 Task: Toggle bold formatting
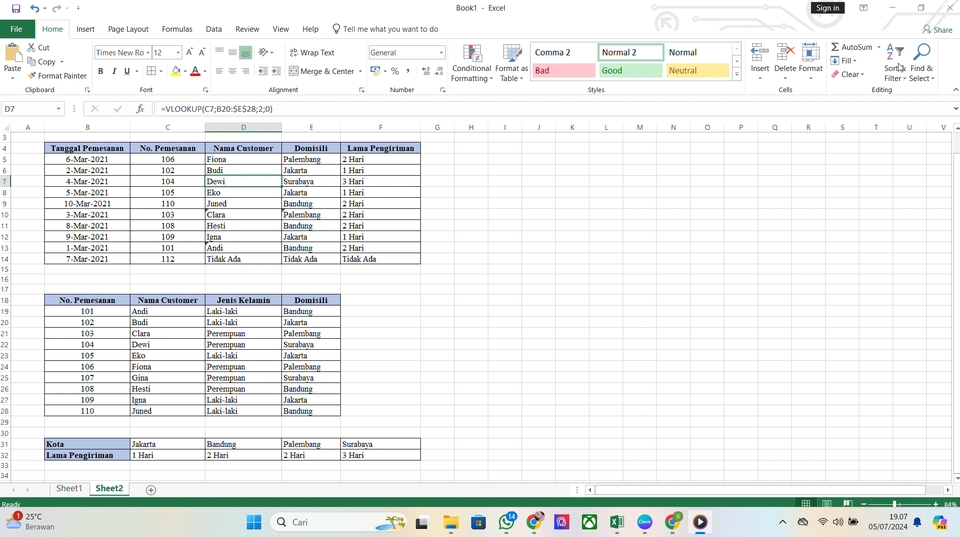tap(100, 71)
